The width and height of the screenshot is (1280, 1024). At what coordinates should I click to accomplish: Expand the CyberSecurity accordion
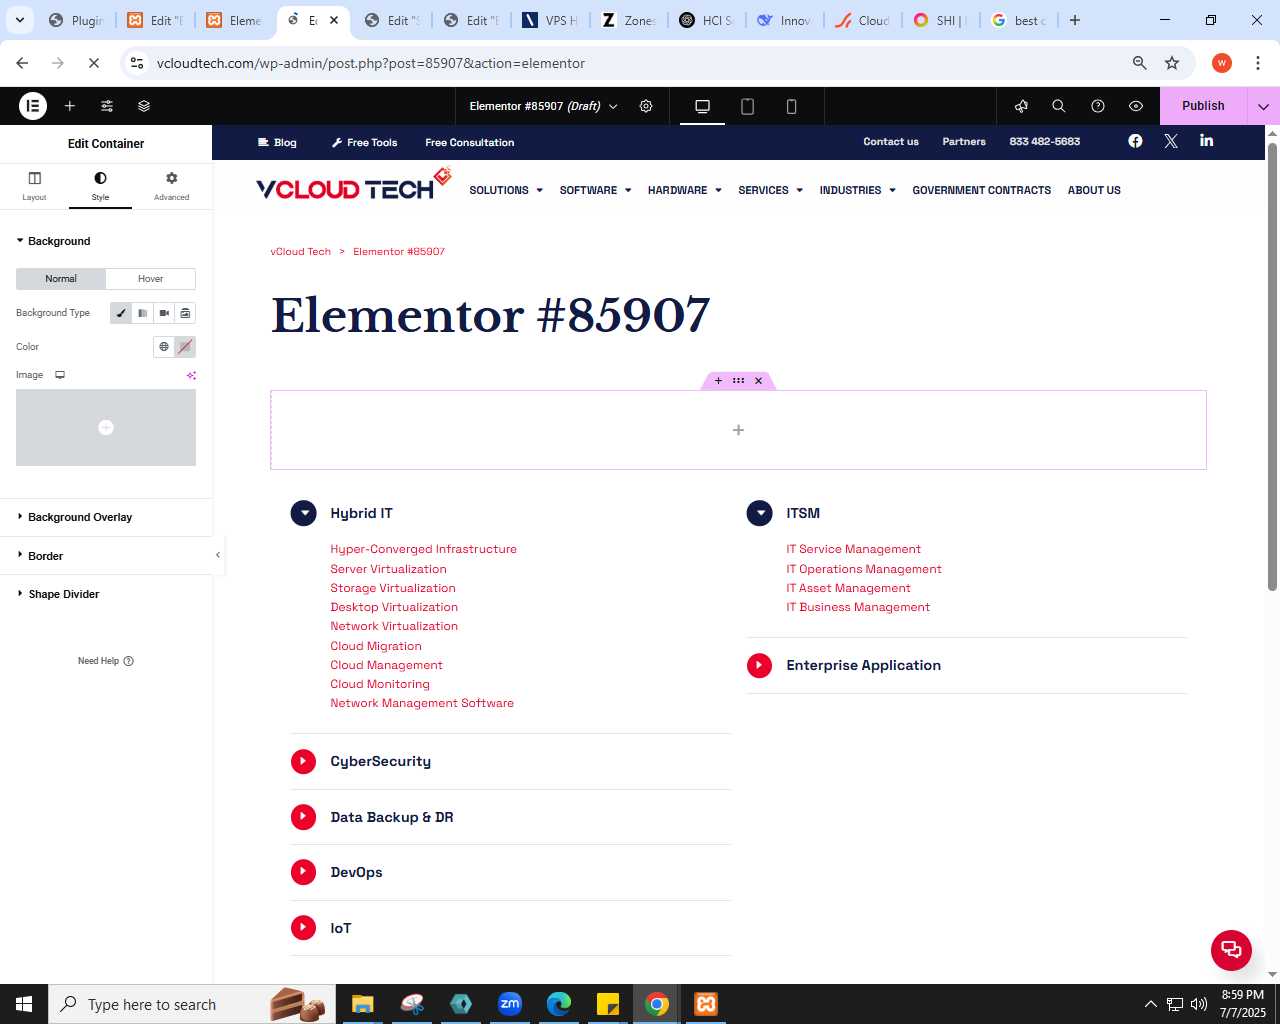pos(303,762)
